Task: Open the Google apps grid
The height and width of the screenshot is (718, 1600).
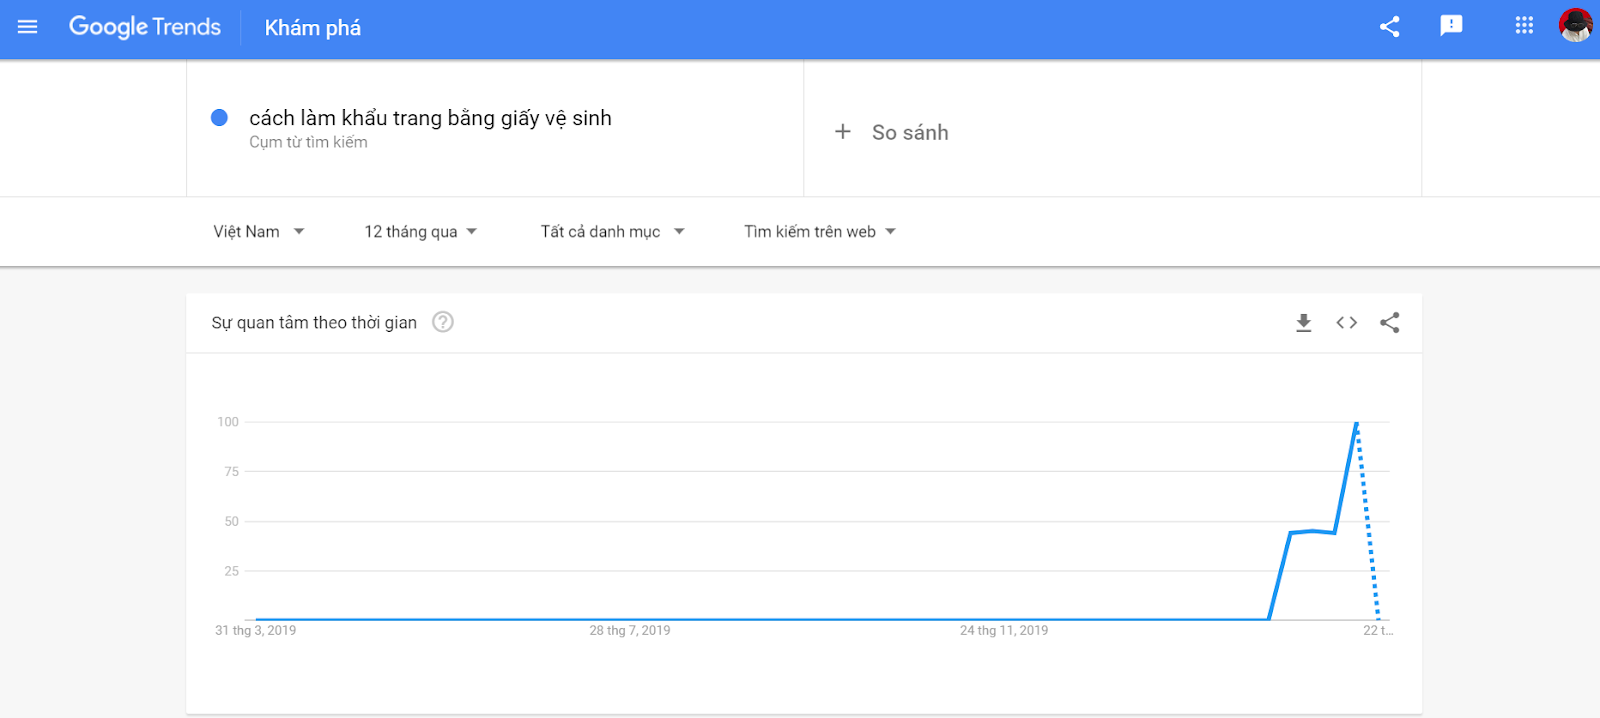Action: 1524,26
